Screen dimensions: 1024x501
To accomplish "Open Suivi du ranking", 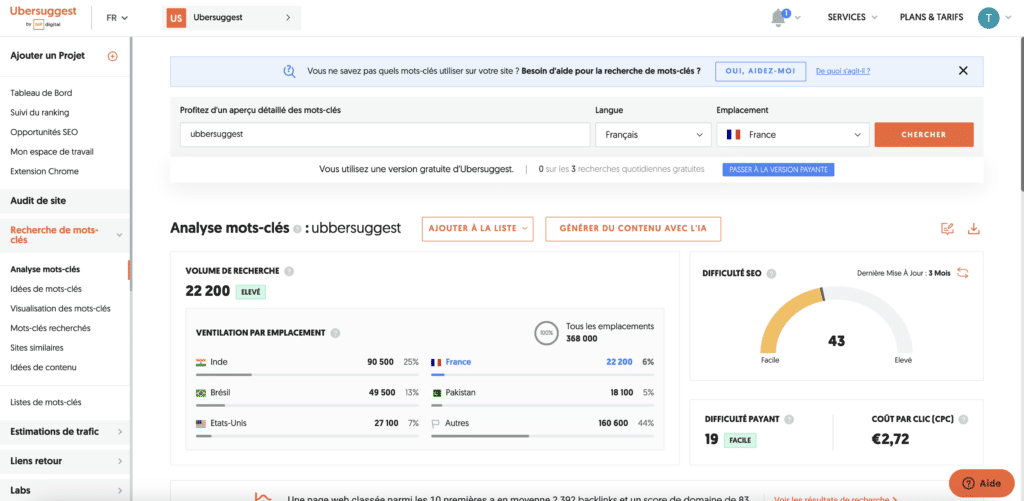I will pos(40,112).
